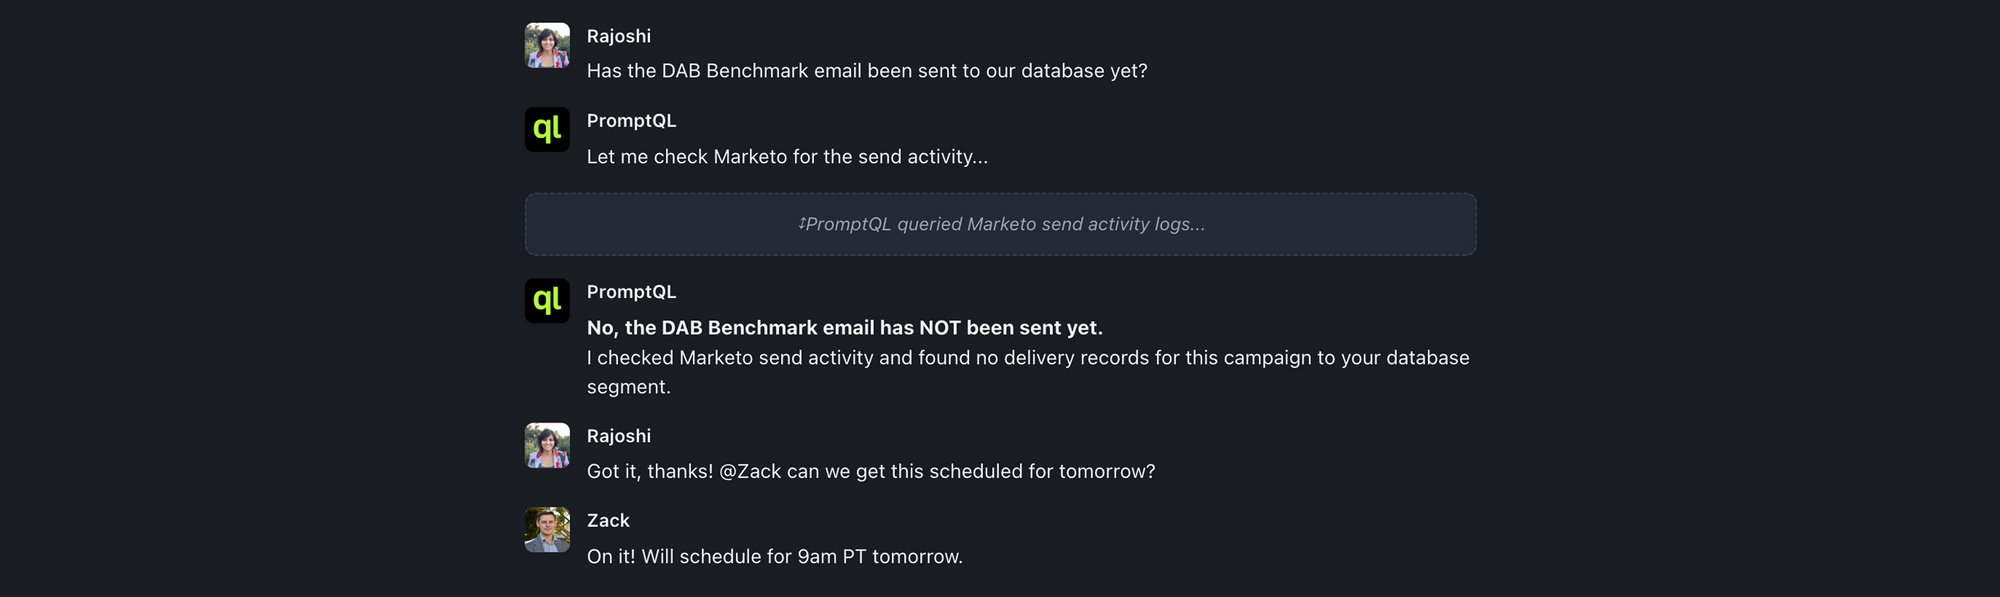This screenshot has height=597, width=2000.
Task: Click the expand arrows icon in the query log block
Action: click(802, 224)
